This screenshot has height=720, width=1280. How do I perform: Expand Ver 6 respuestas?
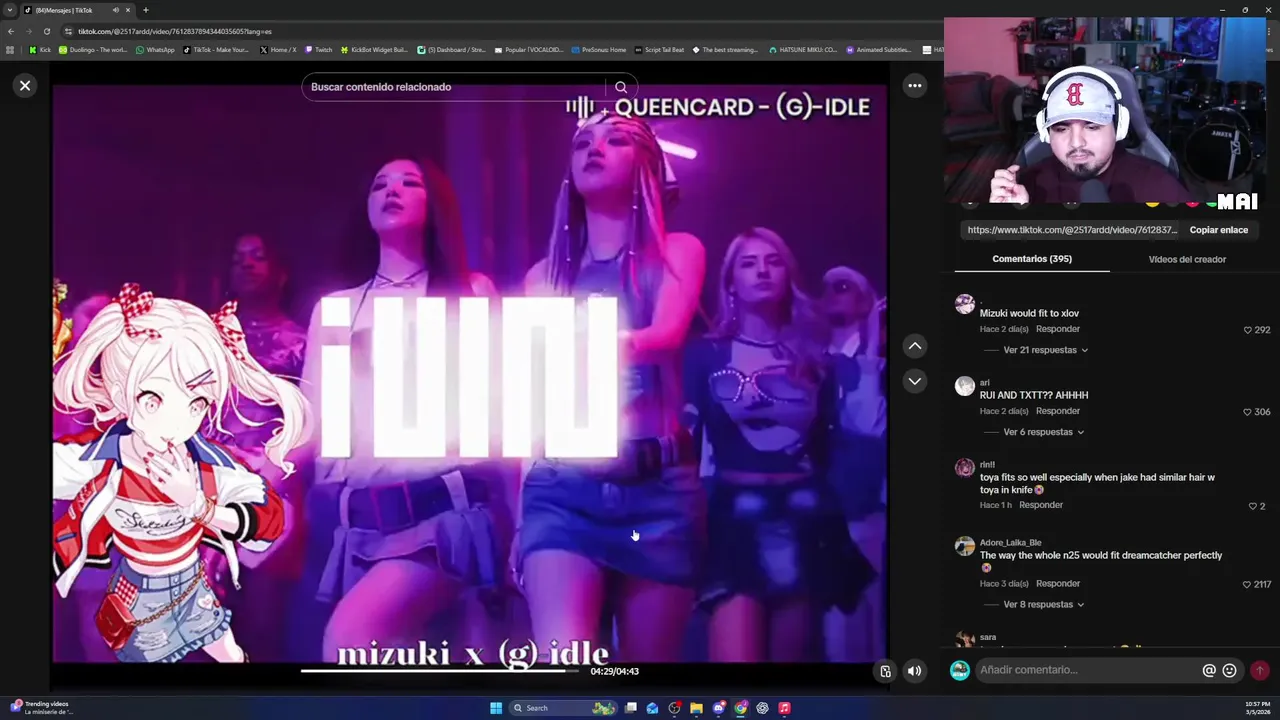coord(1043,432)
